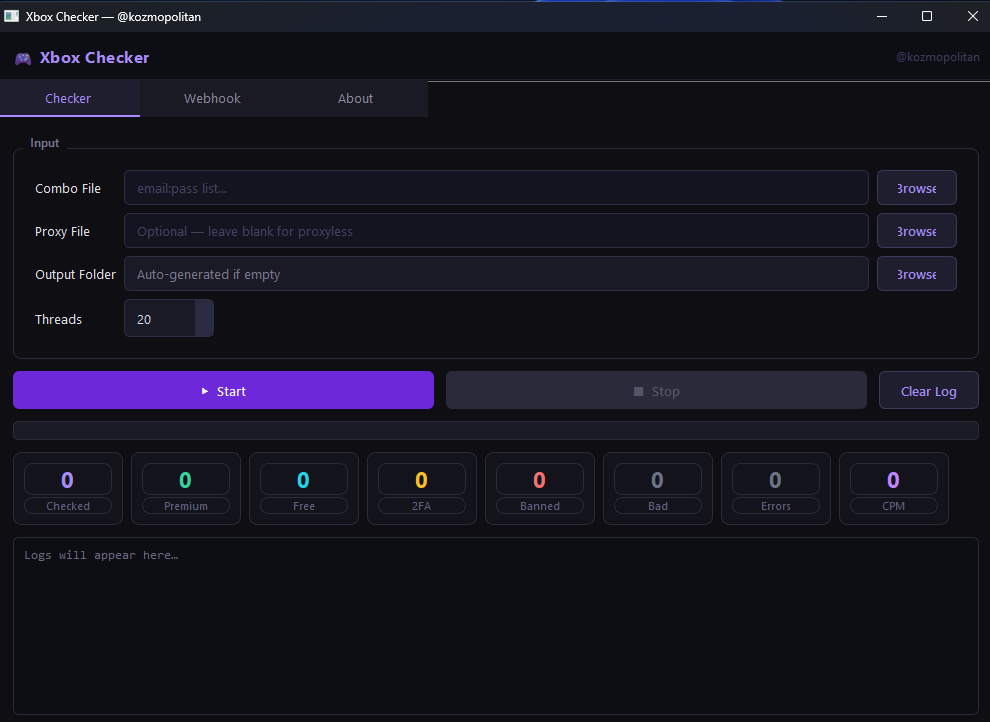Maximize the Xbox Checker window
The image size is (990, 722).
tap(927, 16)
